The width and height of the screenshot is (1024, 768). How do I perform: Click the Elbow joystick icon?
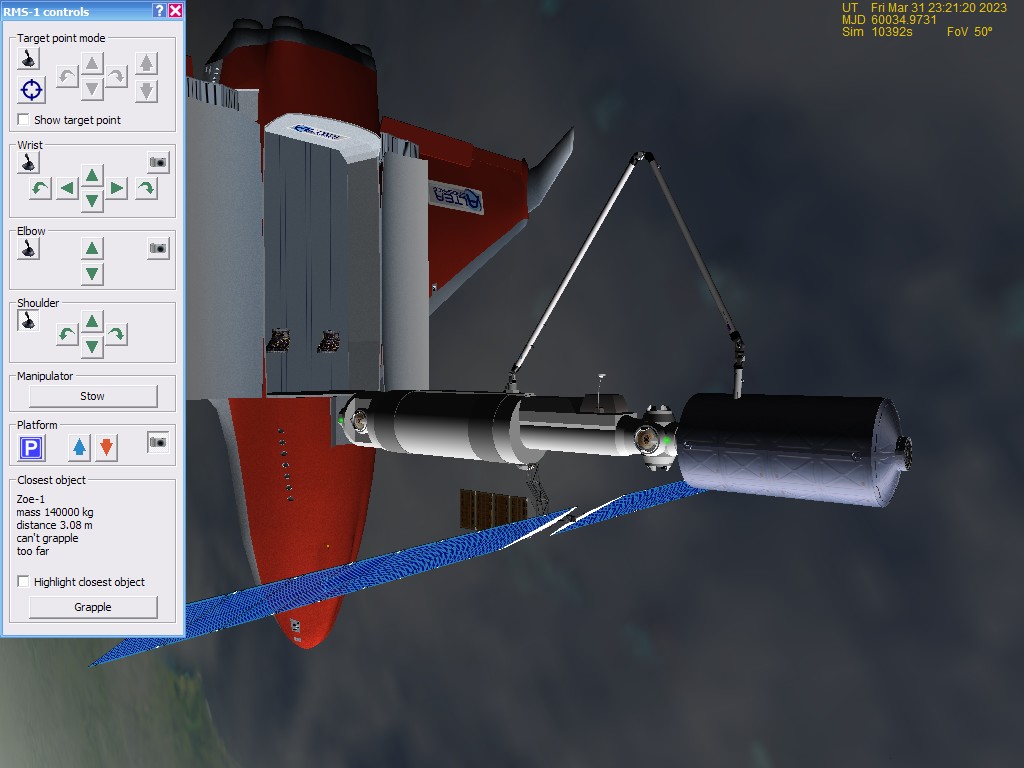[28, 249]
